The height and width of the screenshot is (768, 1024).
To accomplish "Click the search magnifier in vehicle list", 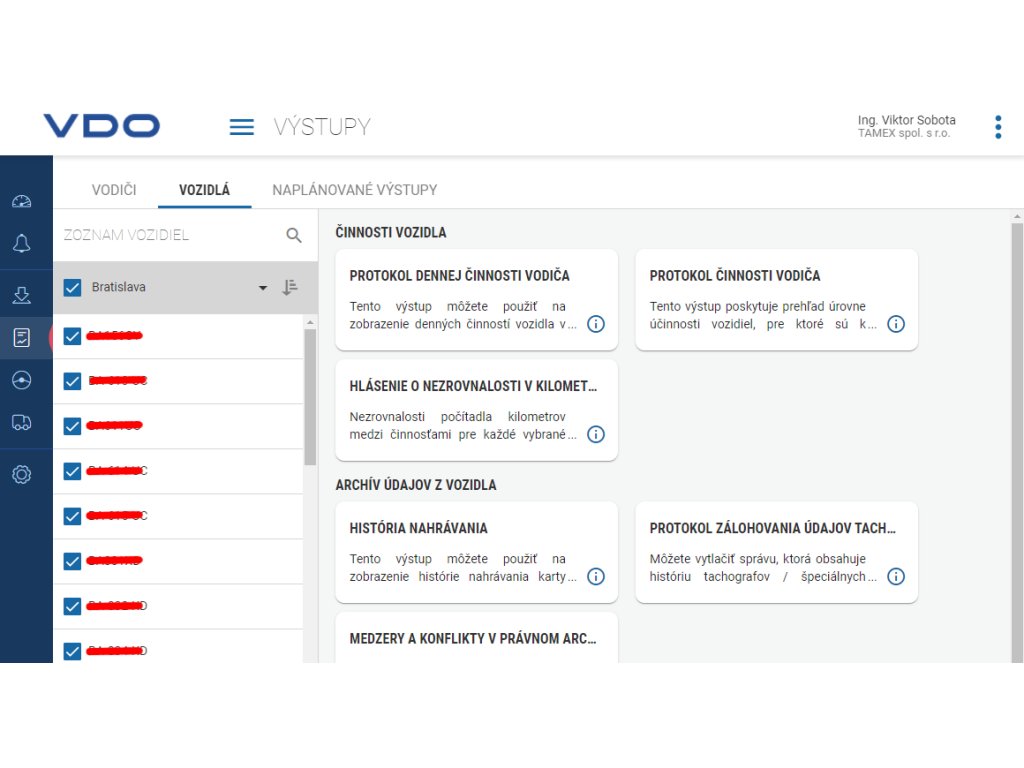I will (x=294, y=235).
